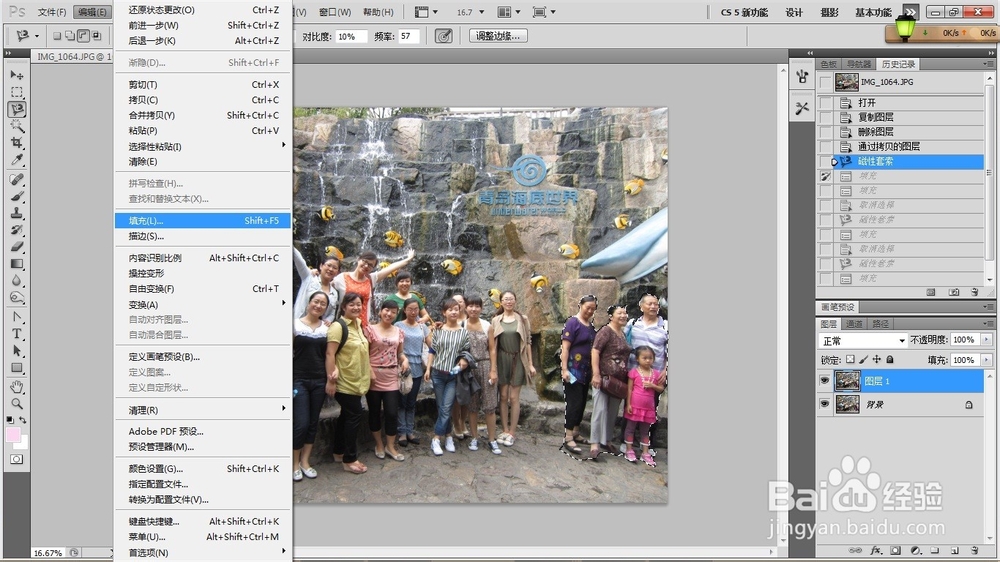Image resolution: width=1000 pixels, height=562 pixels.
Task: Select the Hand tool
Action: point(17,387)
